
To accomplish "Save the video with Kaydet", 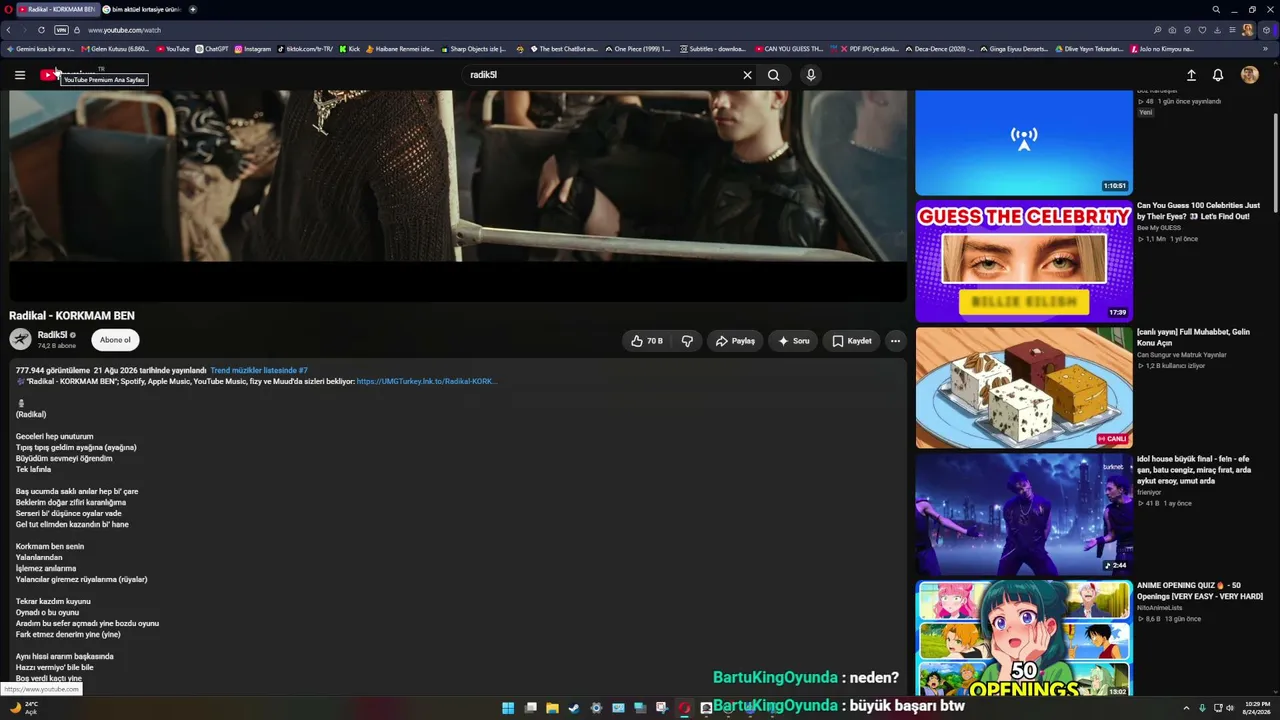I will [852, 341].
